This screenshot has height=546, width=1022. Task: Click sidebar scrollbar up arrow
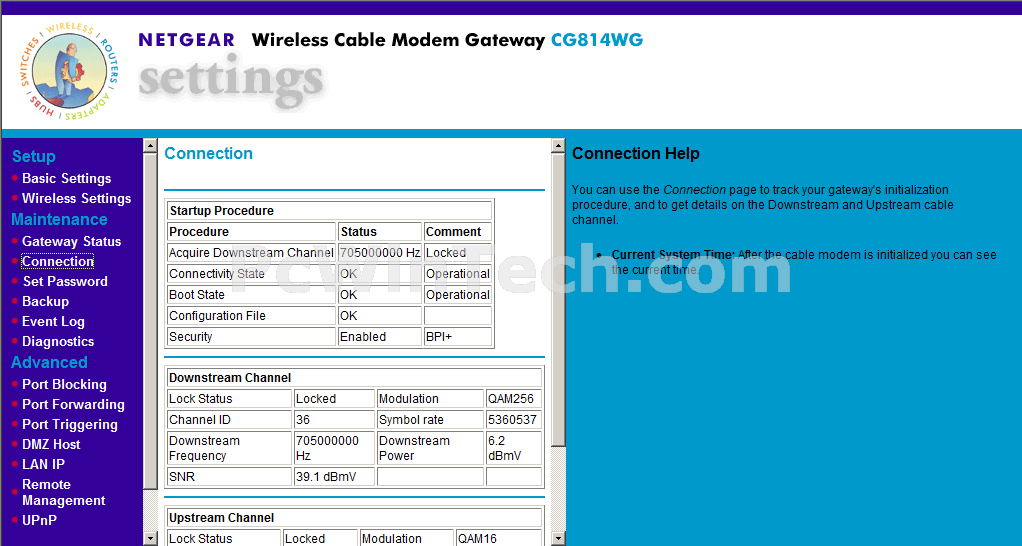tap(150, 145)
